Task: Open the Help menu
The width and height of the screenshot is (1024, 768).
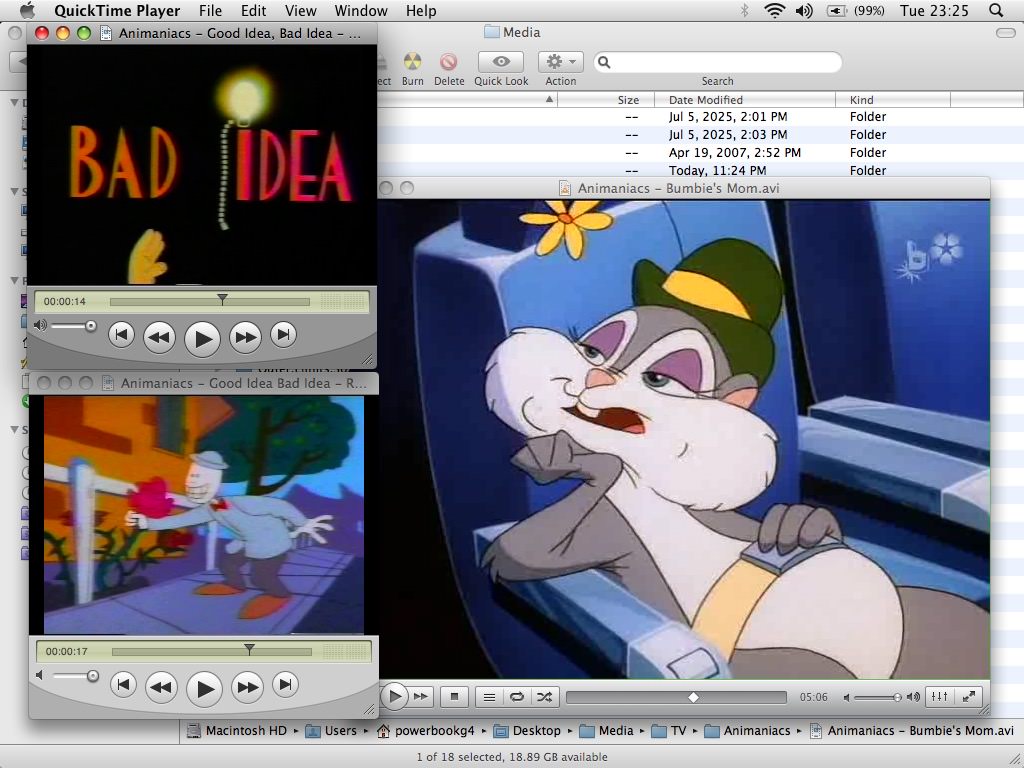Action: click(421, 10)
